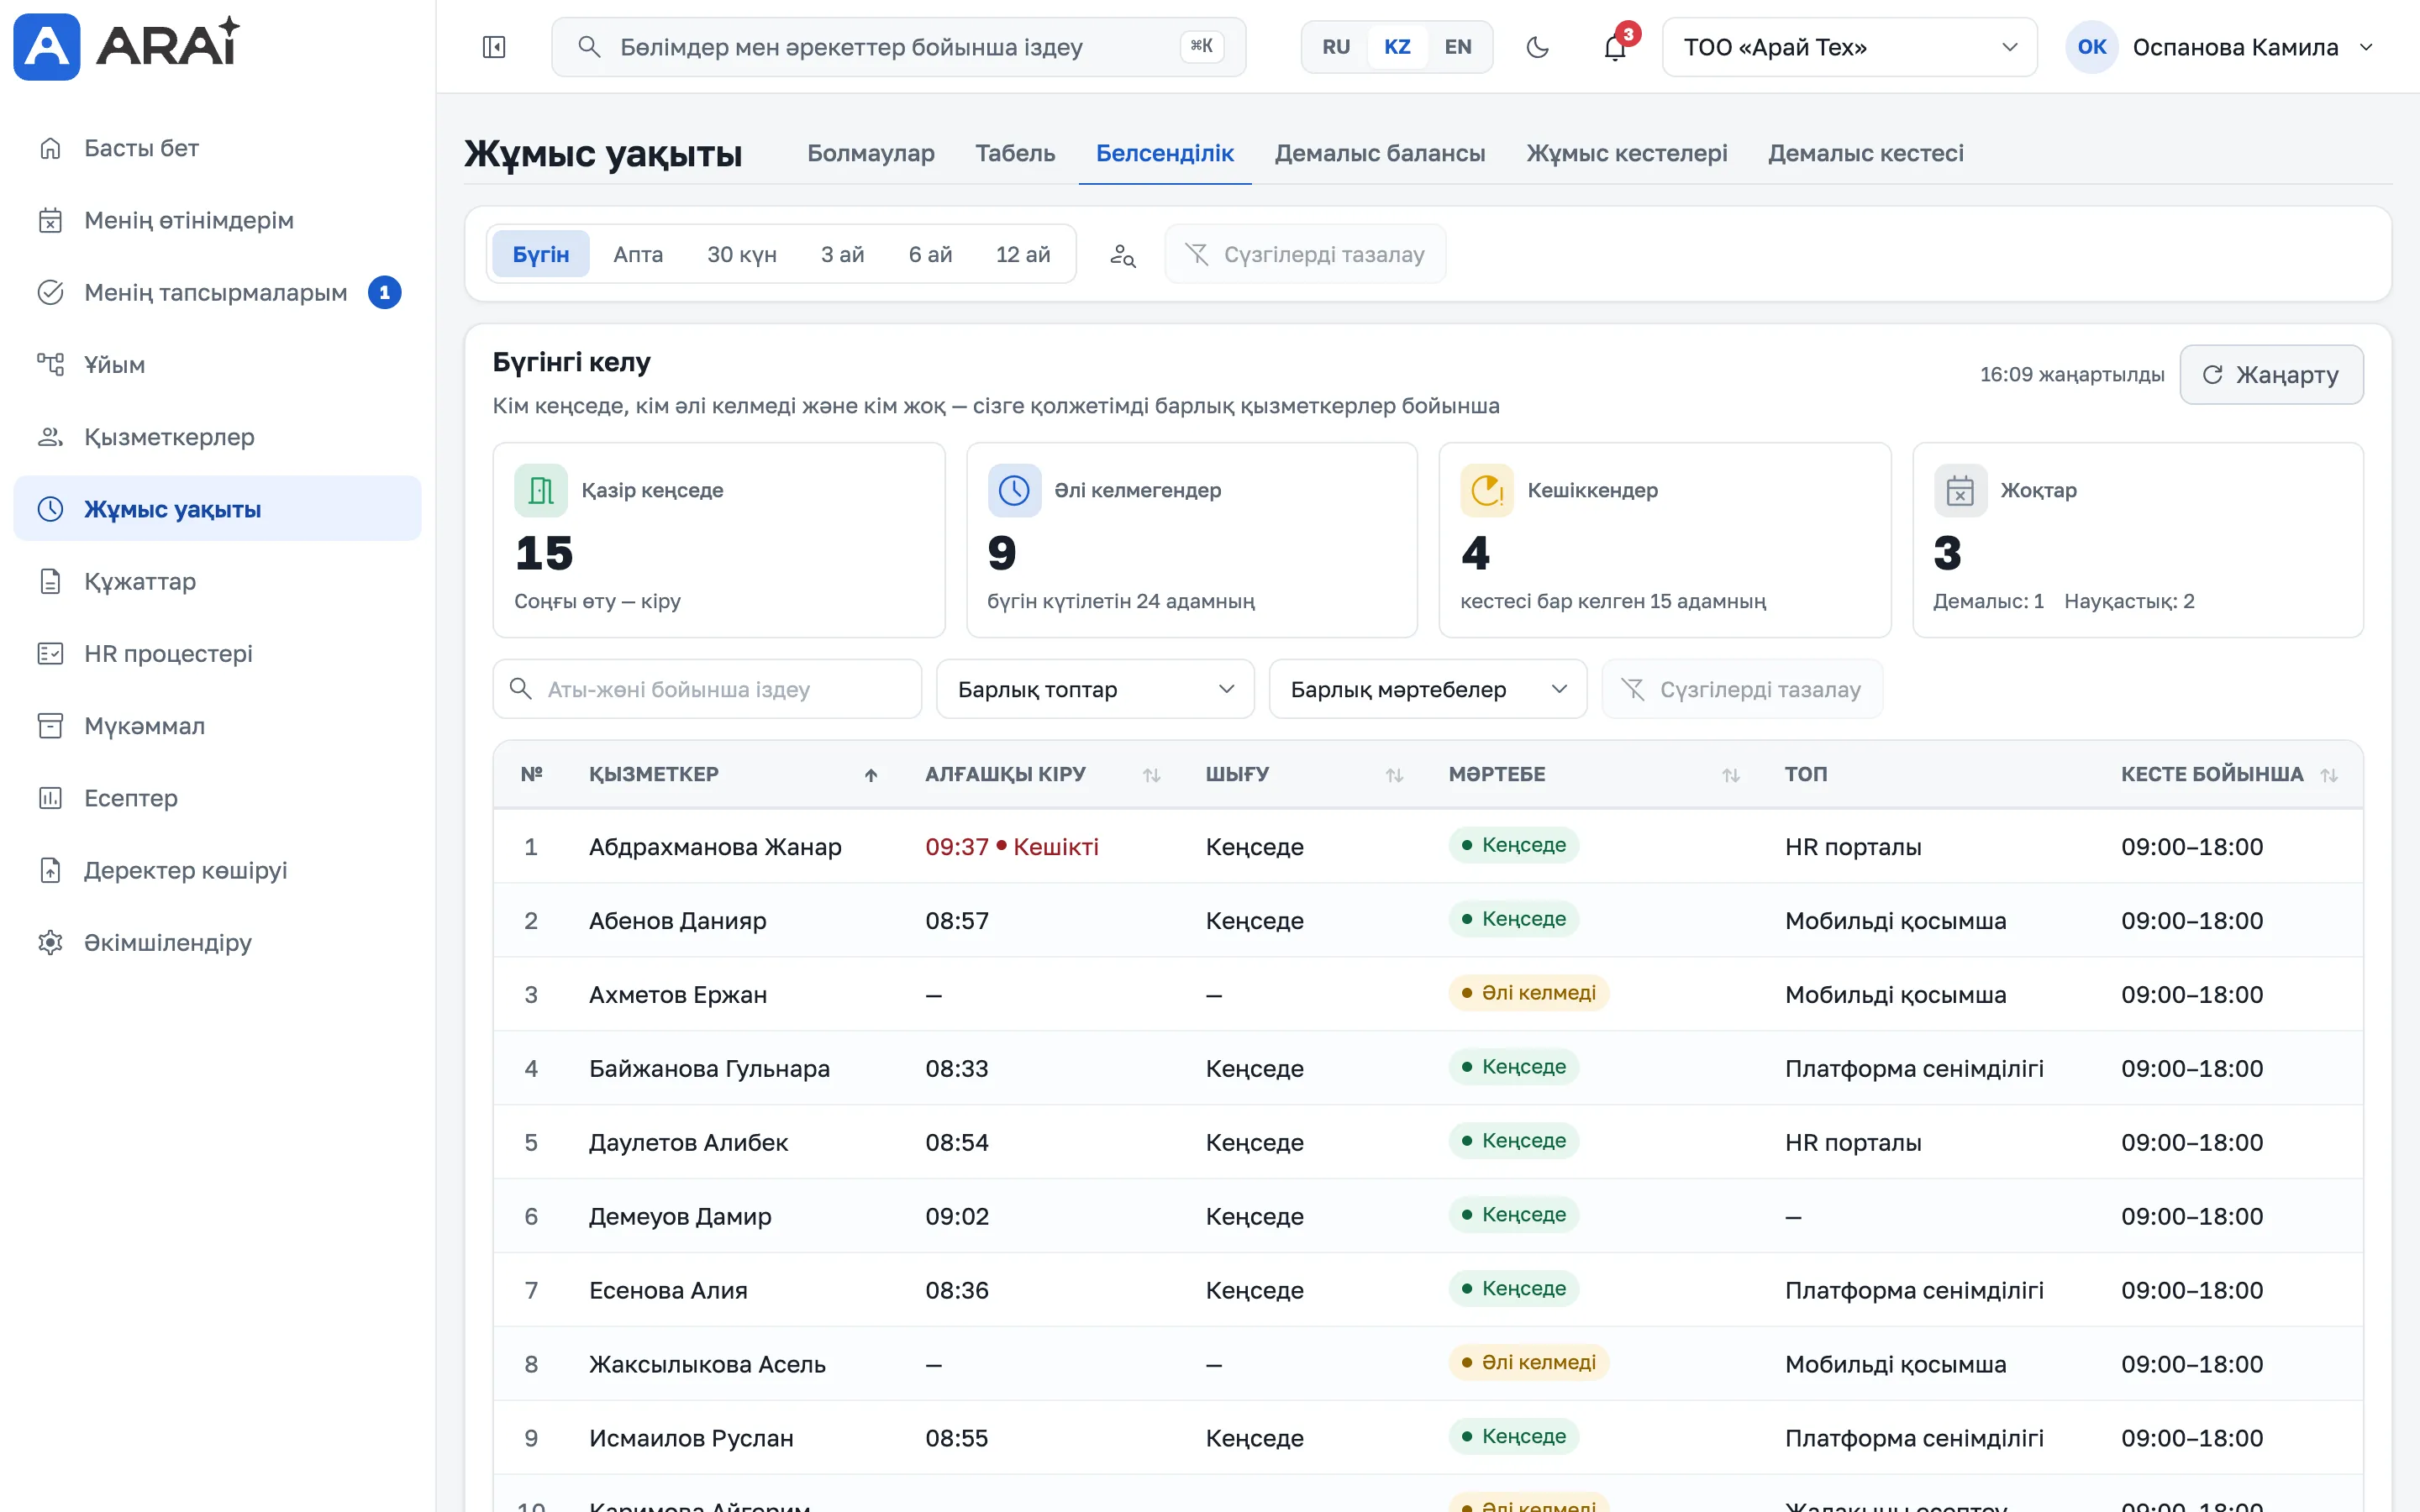Open Деректер көшіруі section
The height and width of the screenshot is (1512, 2420).
tap(217, 870)
